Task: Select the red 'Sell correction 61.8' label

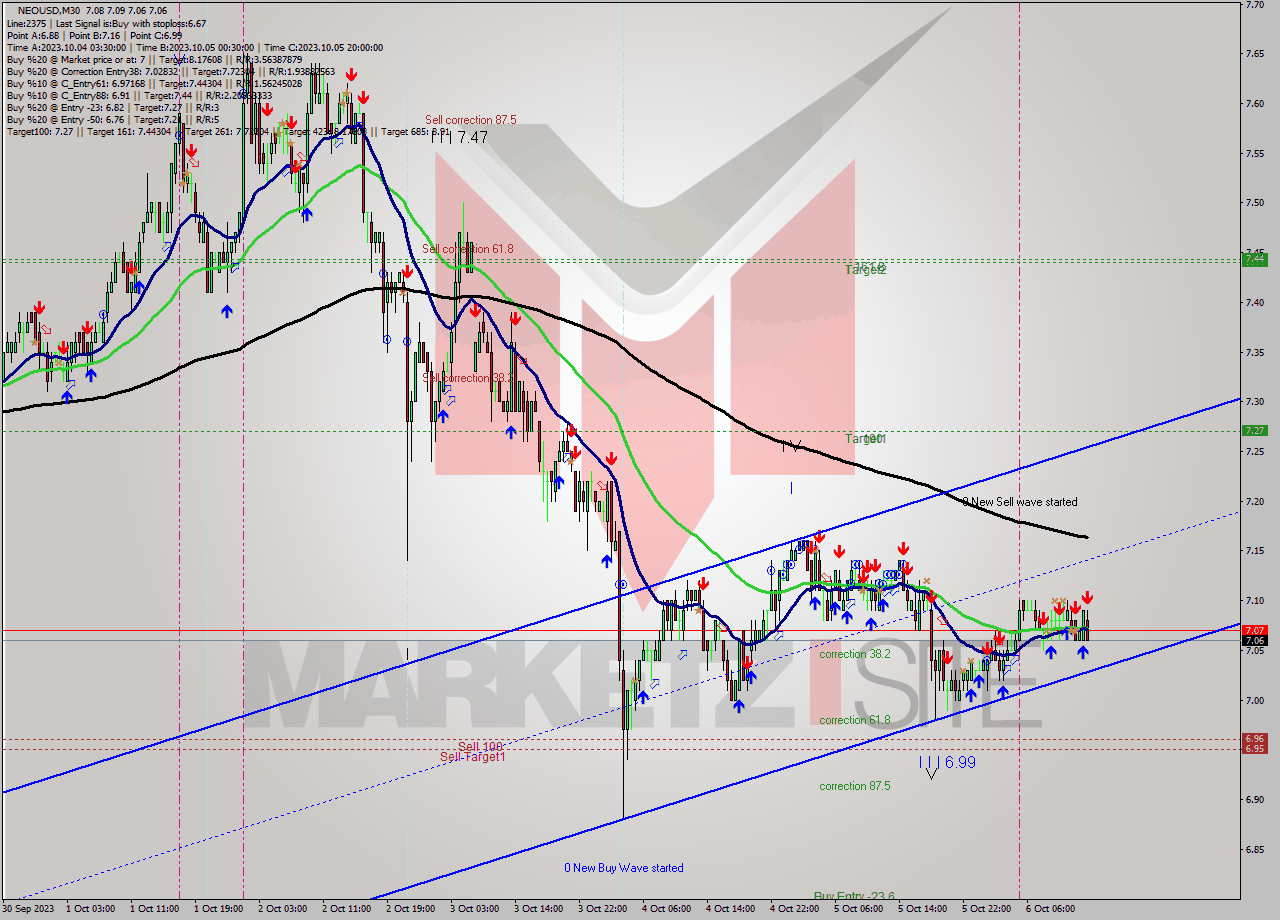Action: click(468, 248)
